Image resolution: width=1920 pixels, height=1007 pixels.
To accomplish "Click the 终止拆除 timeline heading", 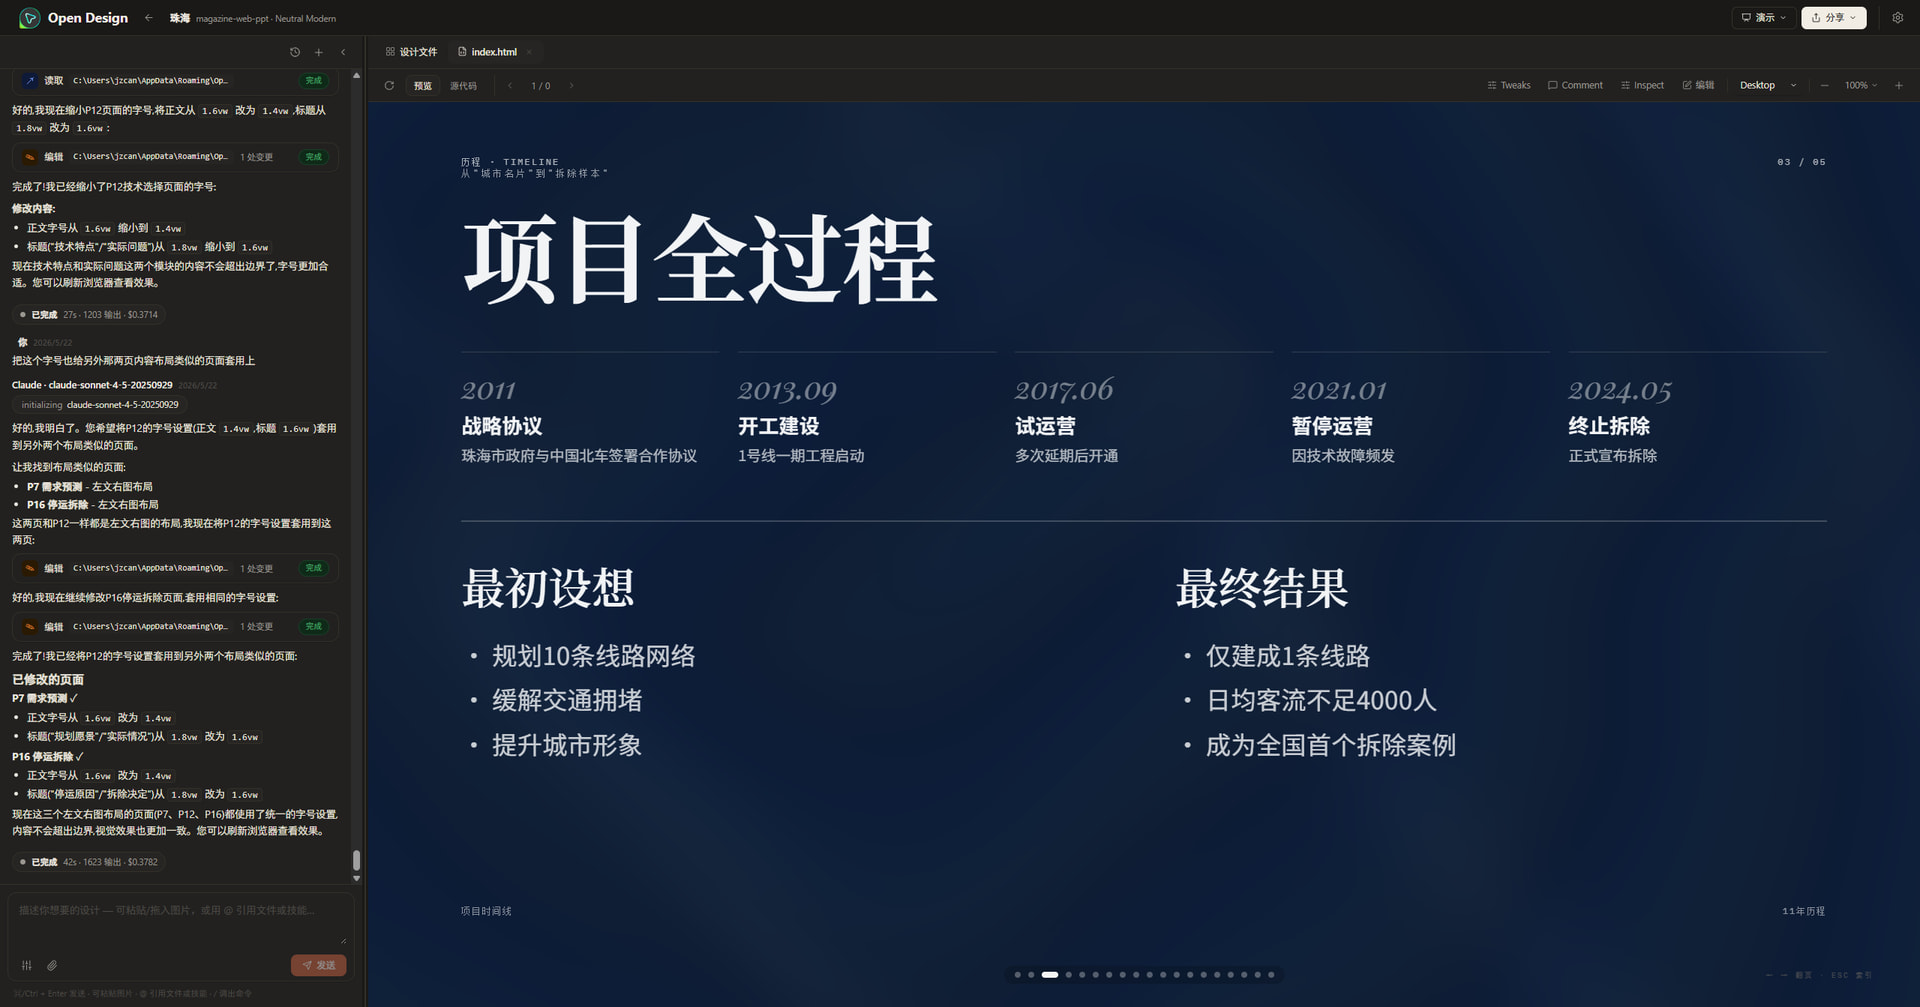I will [x=1609, y=426].
